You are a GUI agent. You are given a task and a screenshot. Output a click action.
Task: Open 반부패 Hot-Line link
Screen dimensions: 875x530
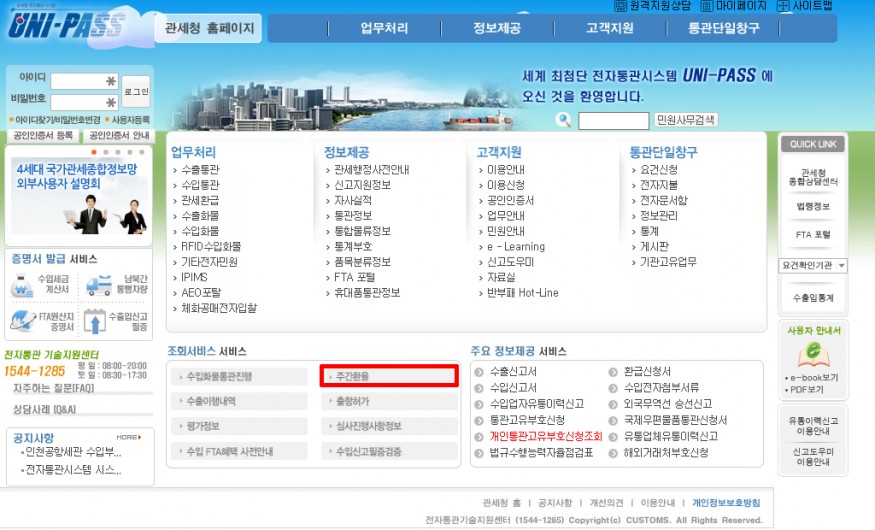tap(522, 293)
